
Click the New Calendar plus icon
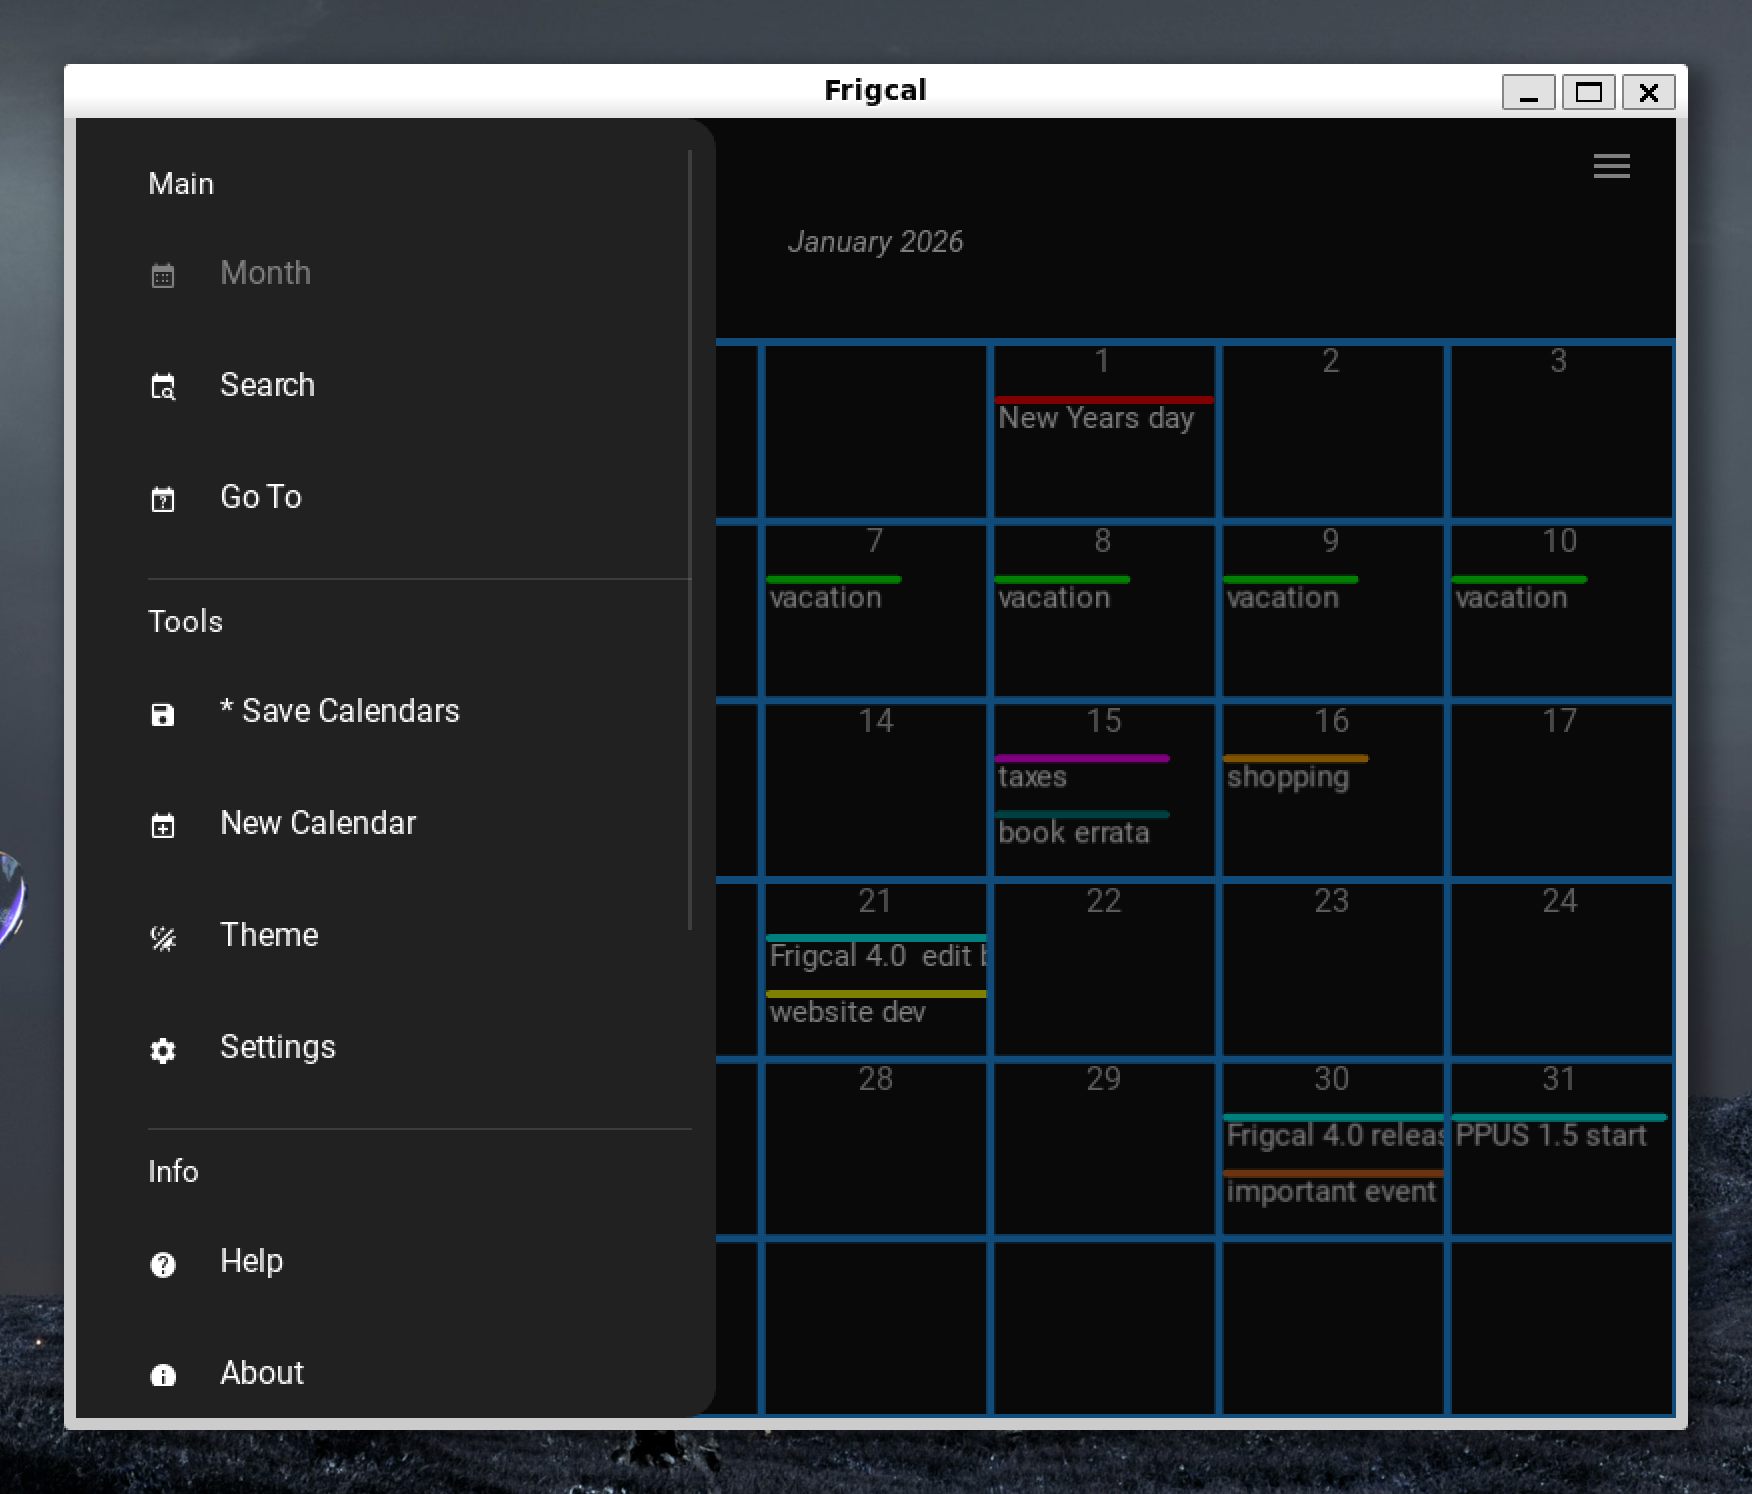pyautogui.click(x=163, y=825)
